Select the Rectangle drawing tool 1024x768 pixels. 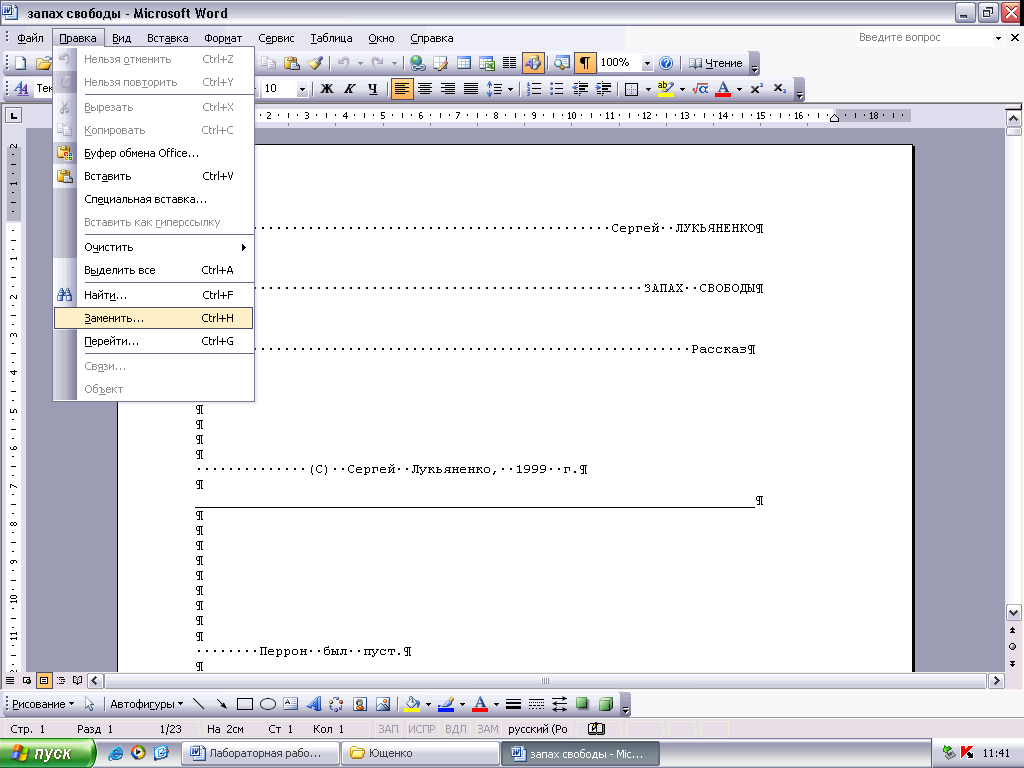[x=245, y=704]
